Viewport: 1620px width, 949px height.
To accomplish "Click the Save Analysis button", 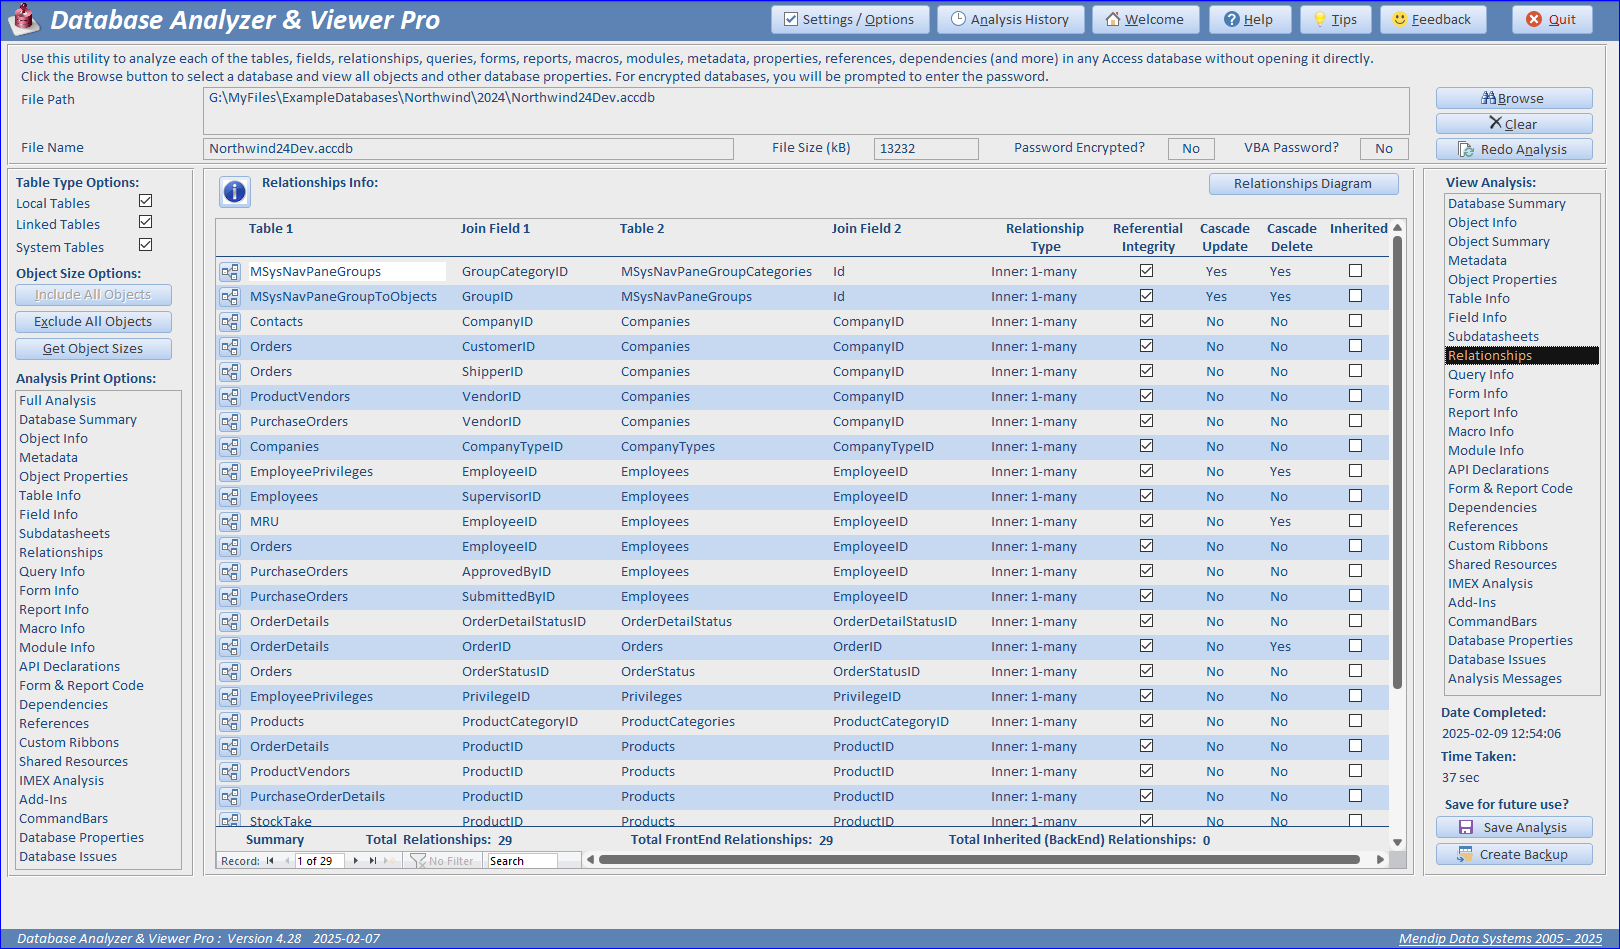I will [1514, 827].
